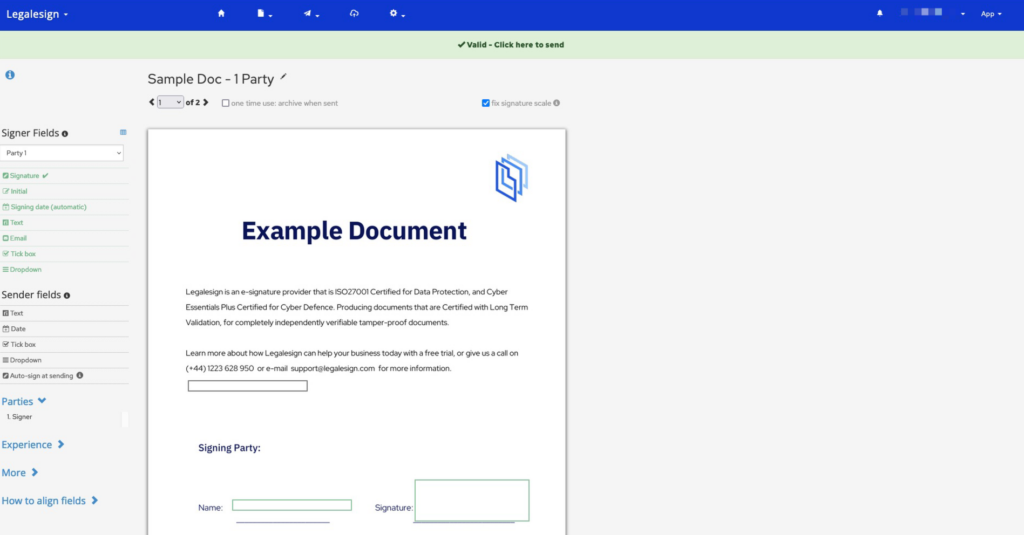Click the Example Document heading
Viewport: 1024px width, 535px height.
(x=354, y=231)
